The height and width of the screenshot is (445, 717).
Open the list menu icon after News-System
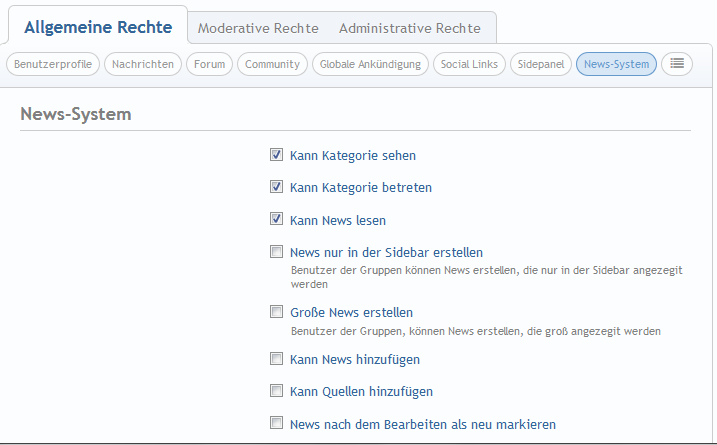pos(677,64)
